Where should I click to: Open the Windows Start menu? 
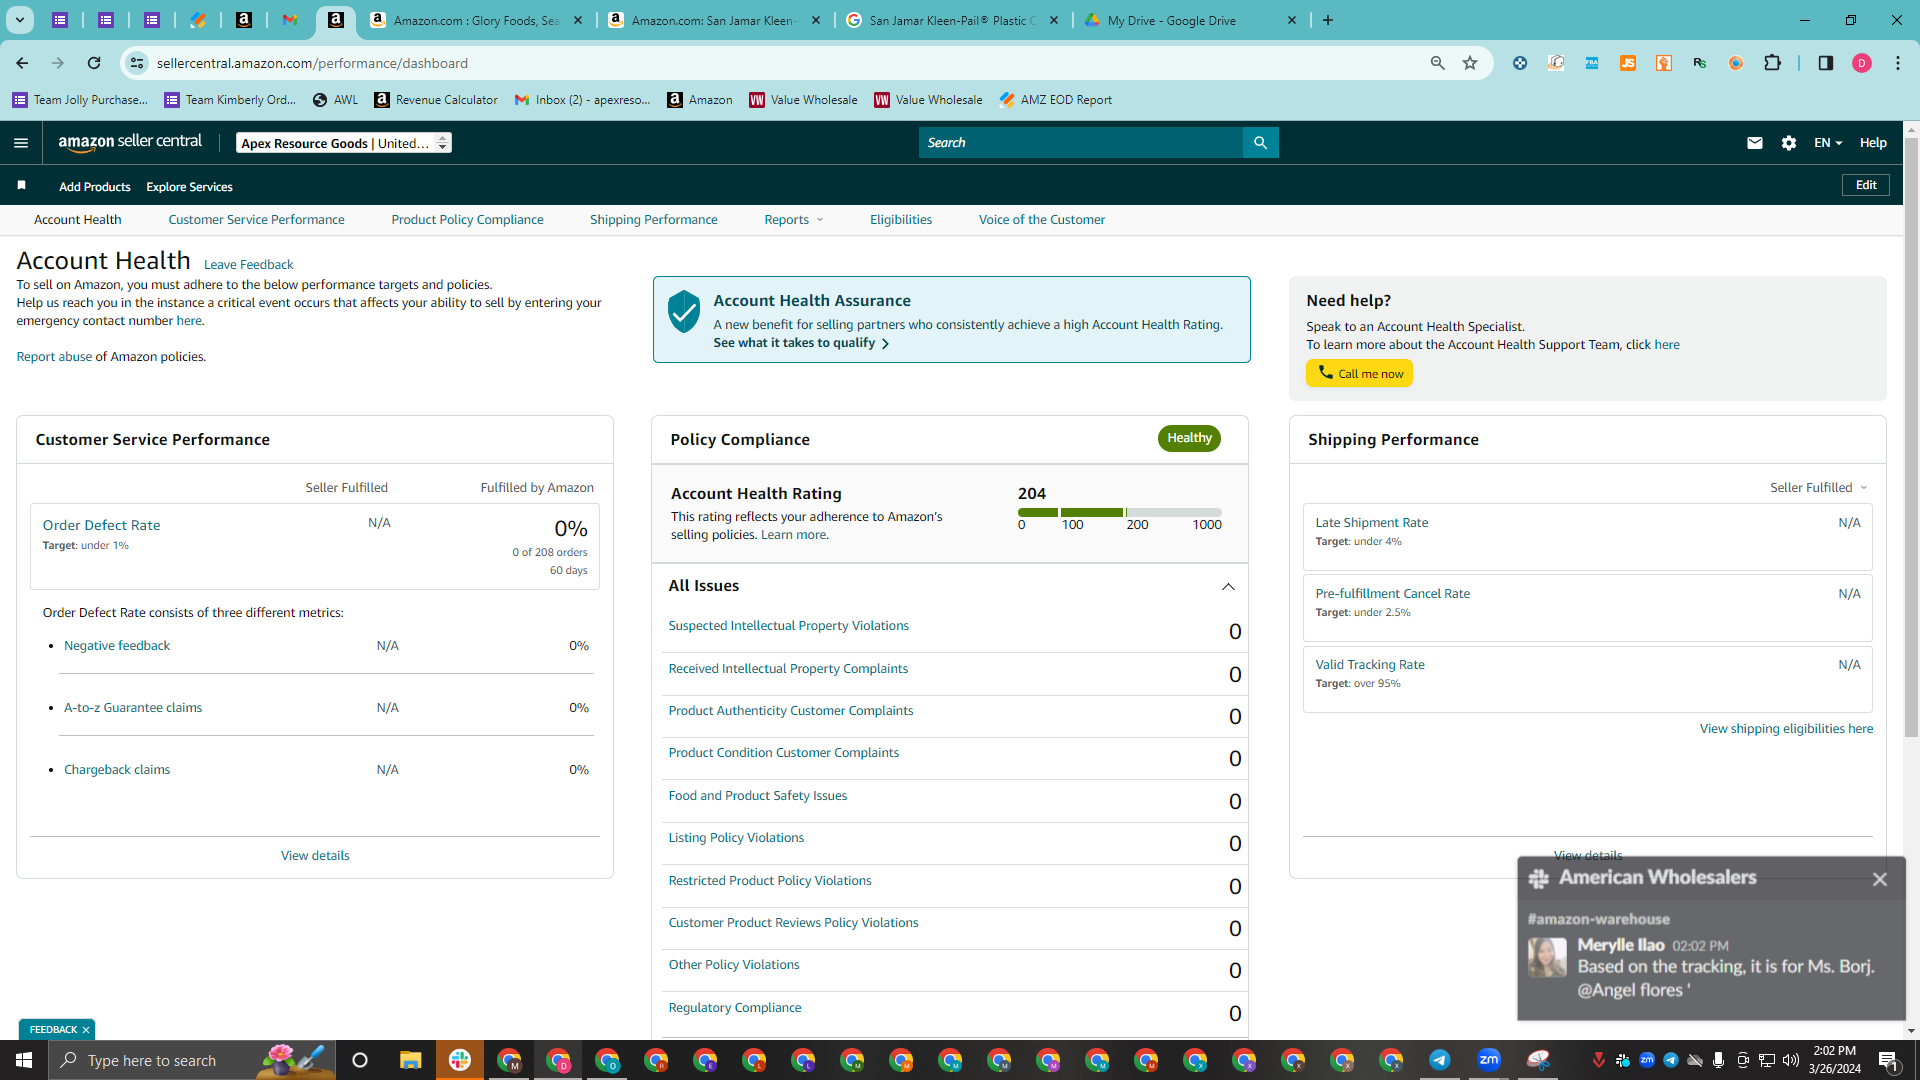24,1060
